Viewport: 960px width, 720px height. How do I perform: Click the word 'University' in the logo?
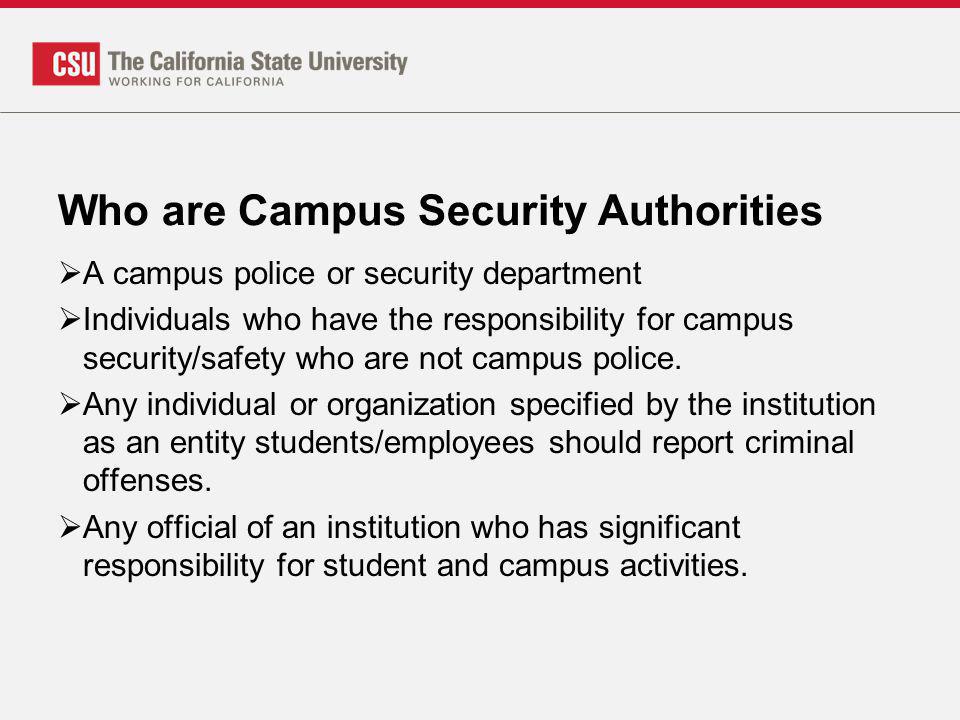(x=358, y=62)
